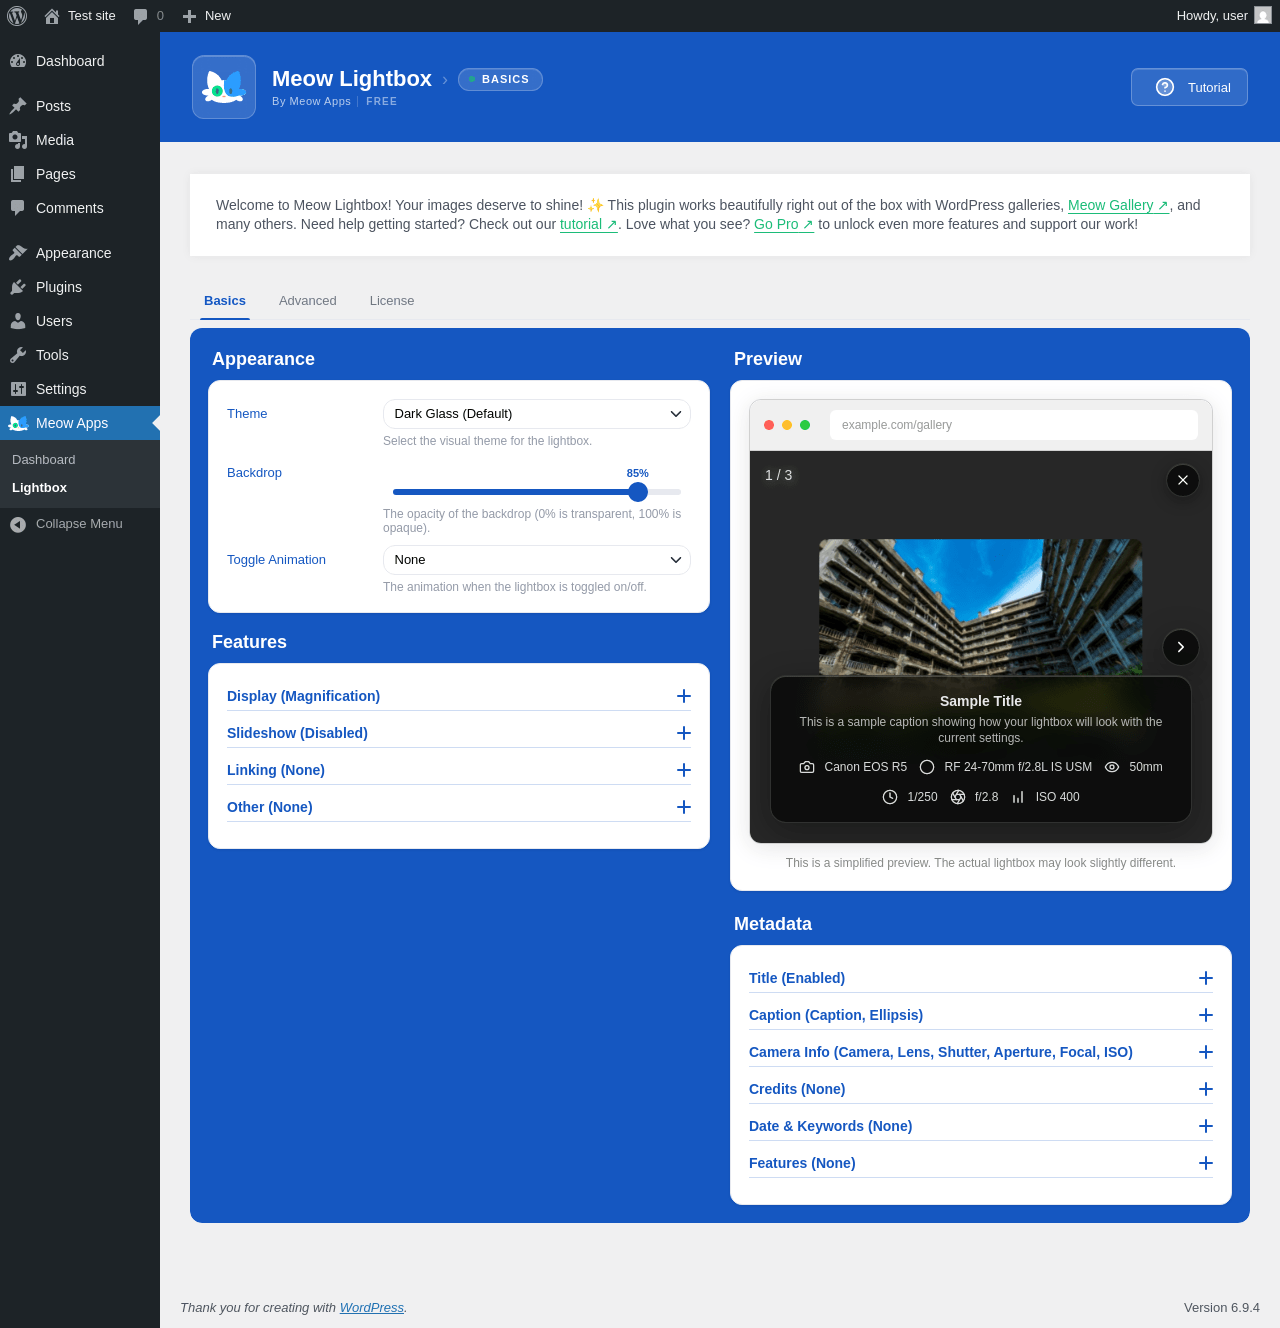Click the Meow Lightbox cat logo
1280x1328 pixels.
(224, 87)
